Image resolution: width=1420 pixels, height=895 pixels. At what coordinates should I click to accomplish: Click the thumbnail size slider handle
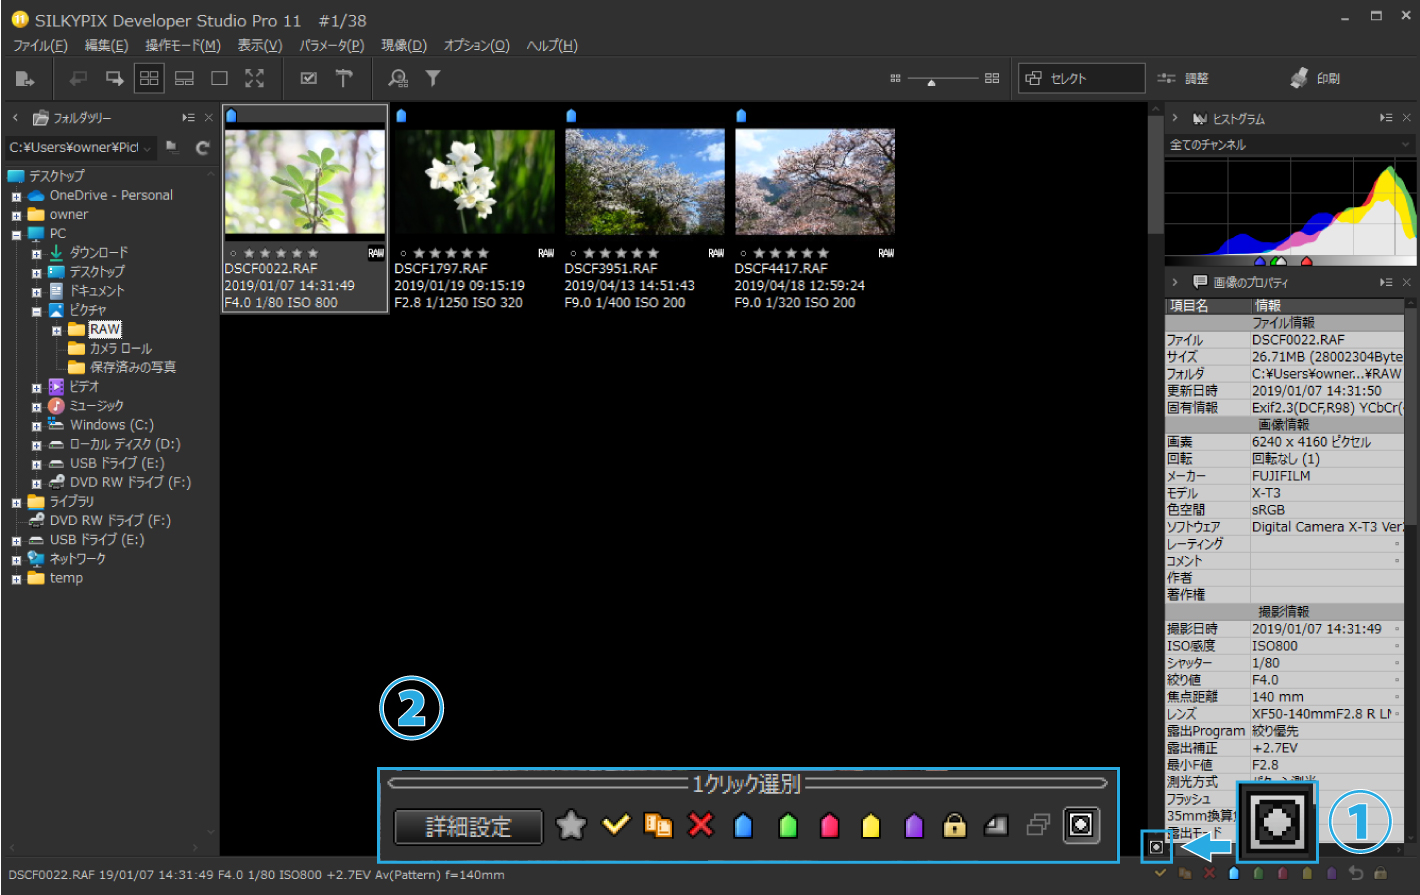click(932, 83)
